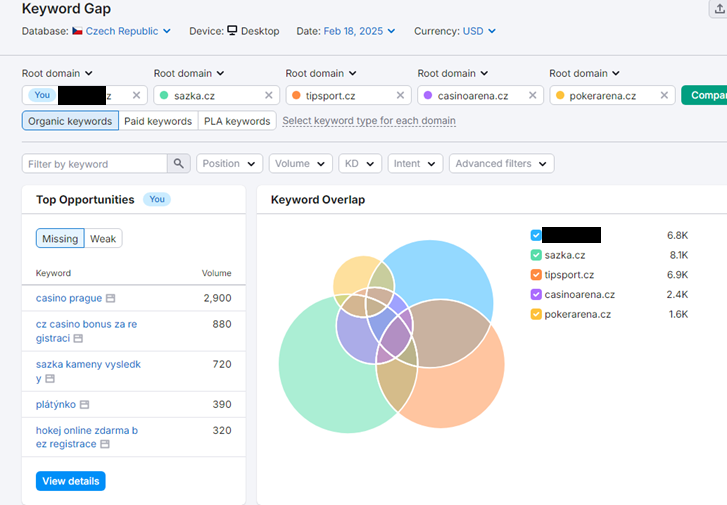Remove tipsport.cz domain with X
727x505 pixels.
400,95
